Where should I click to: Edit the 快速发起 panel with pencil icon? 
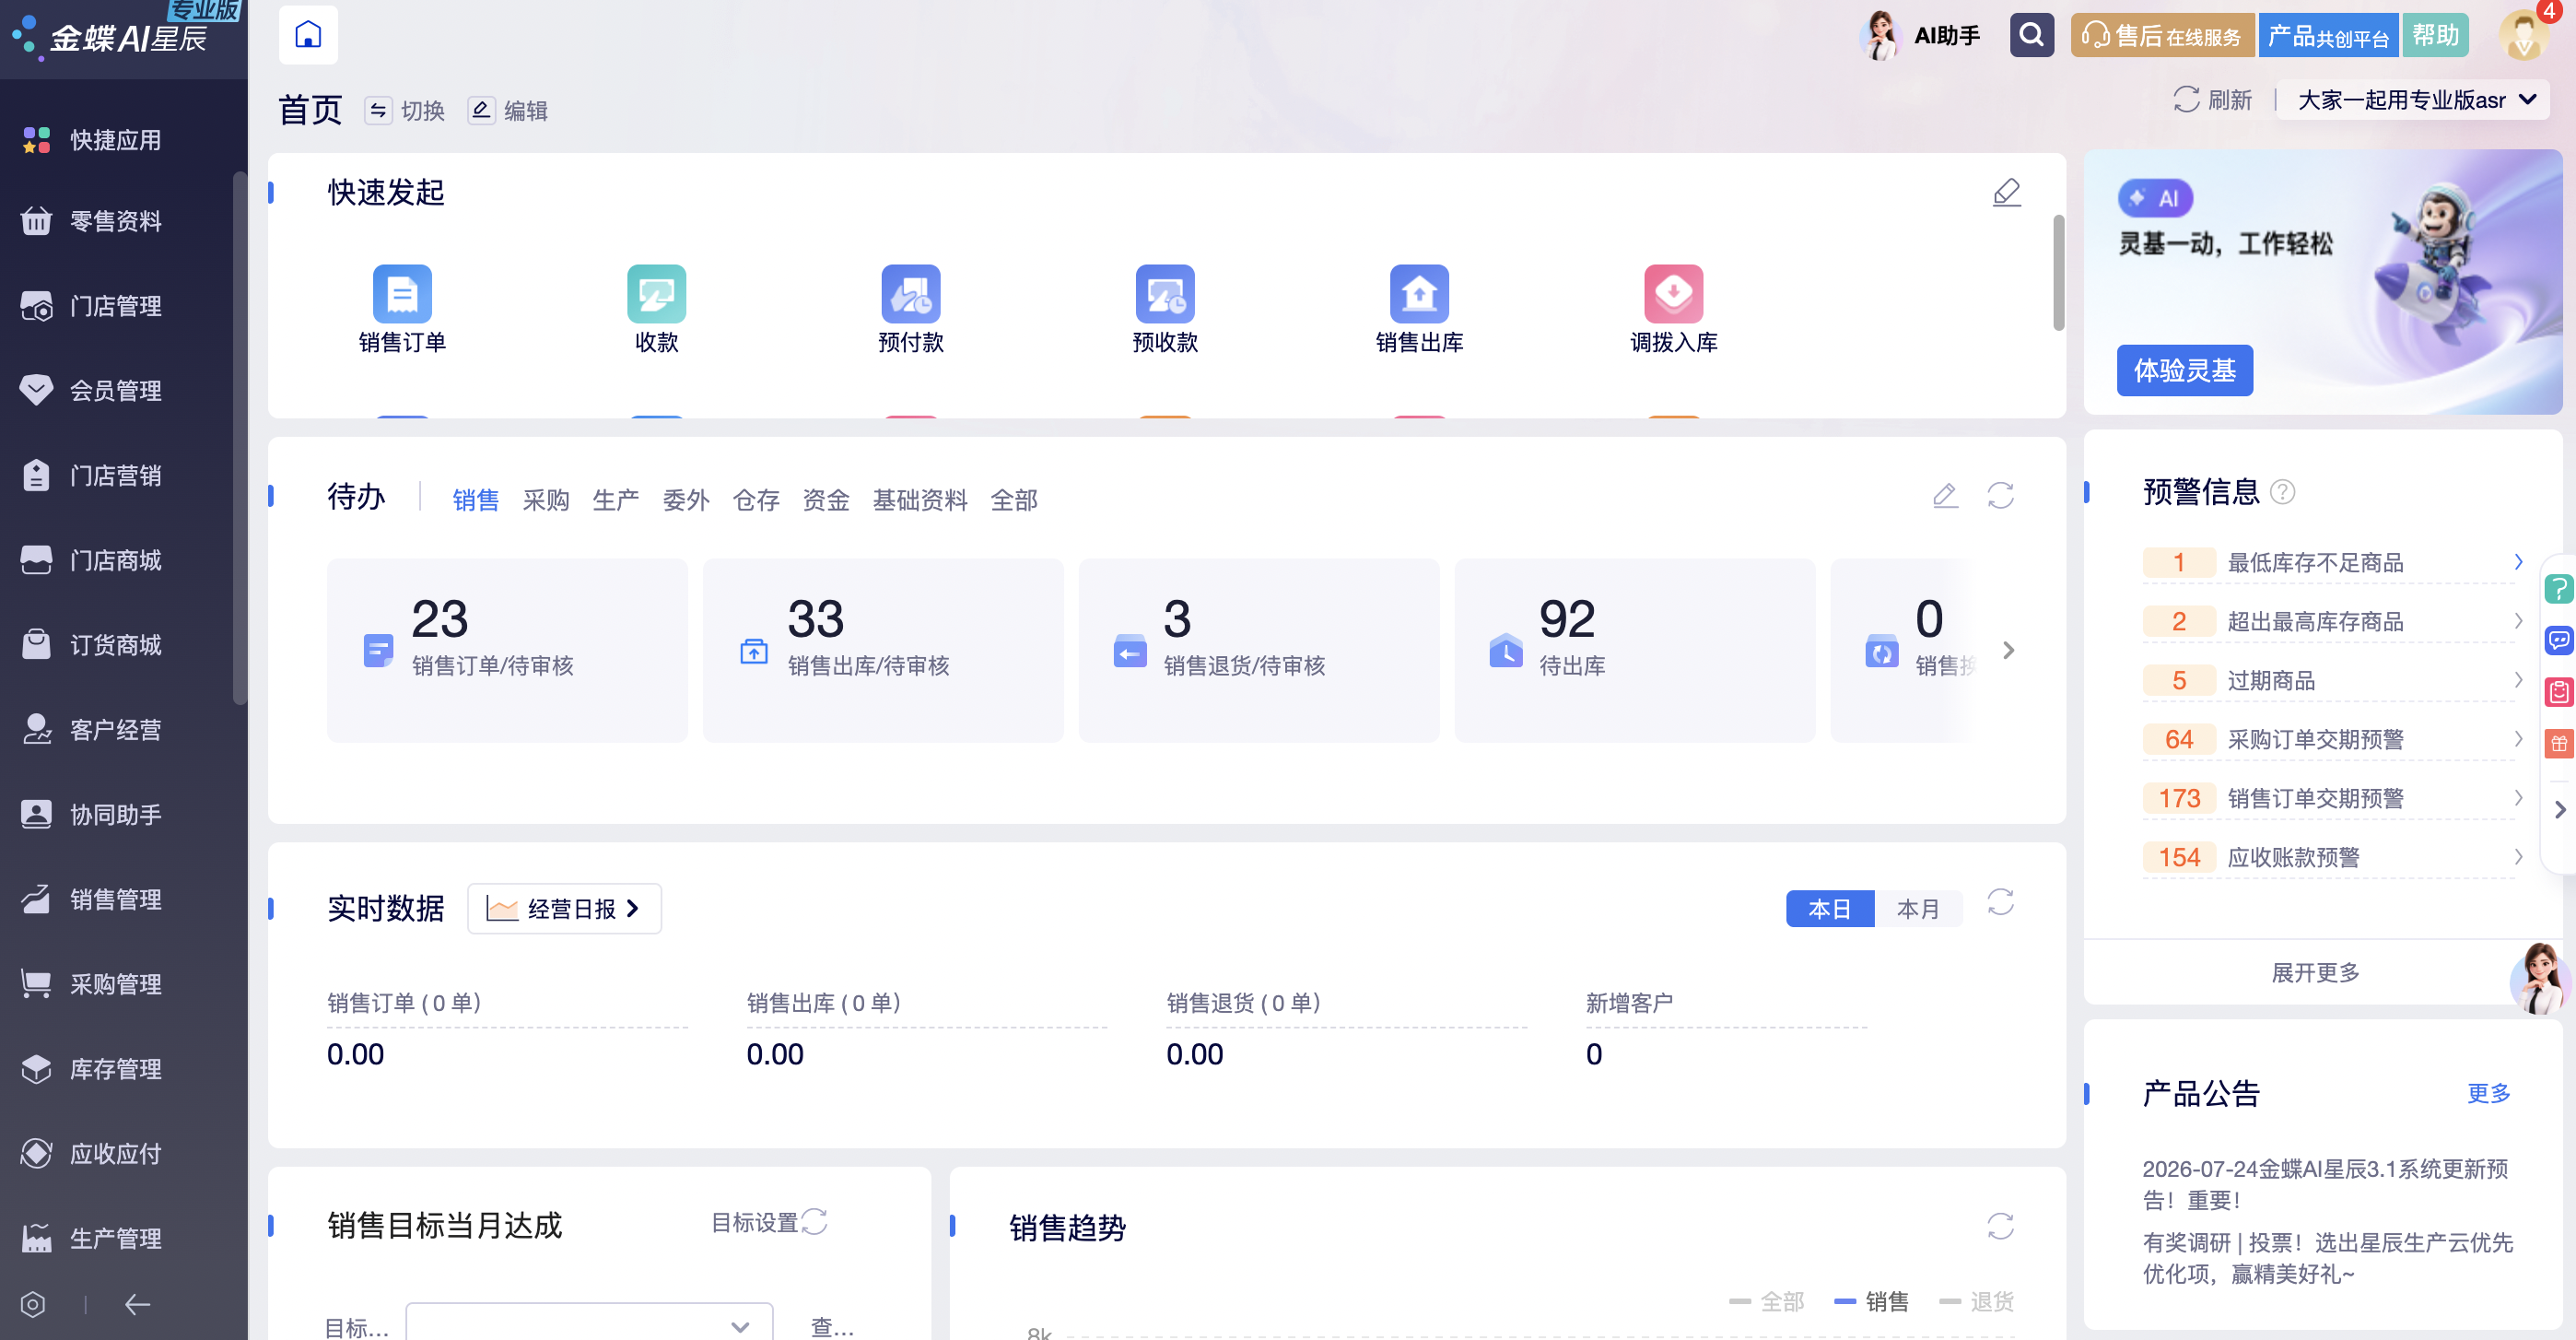pyautogui.click(x=2006, y=192)
